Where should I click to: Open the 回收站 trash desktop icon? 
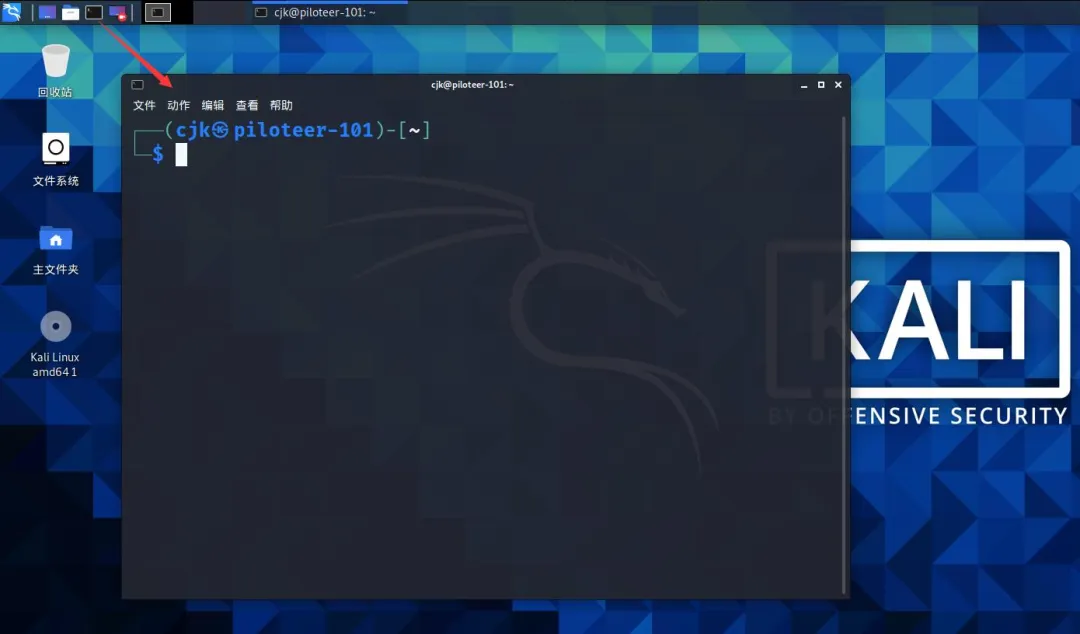[55, 70]
